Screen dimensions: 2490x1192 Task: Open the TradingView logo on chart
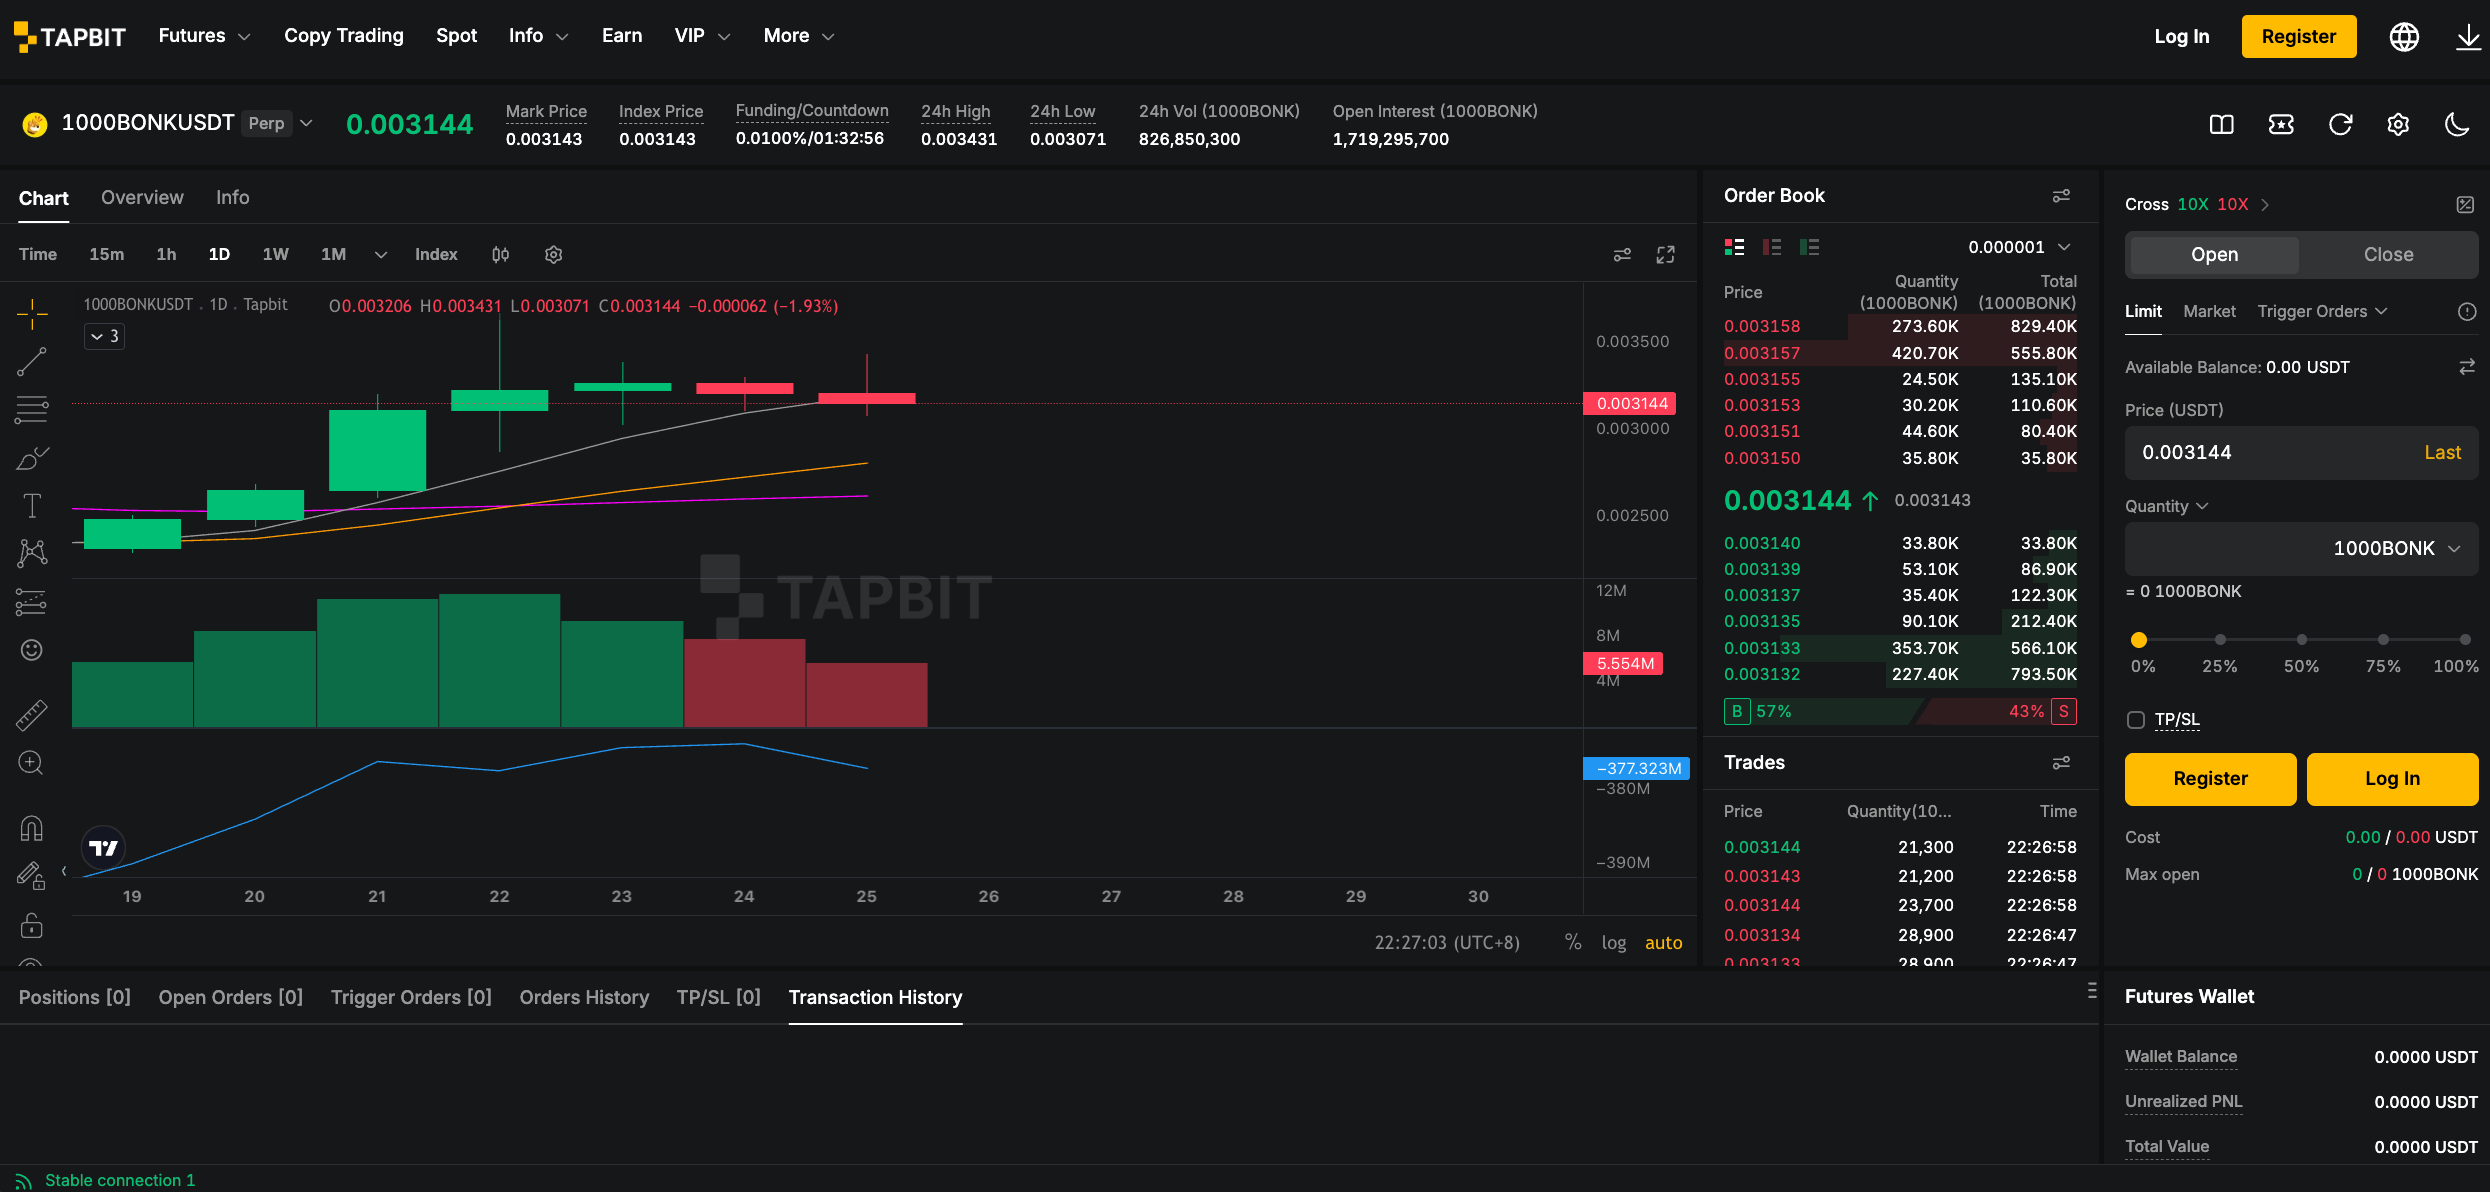pos(103,848)
